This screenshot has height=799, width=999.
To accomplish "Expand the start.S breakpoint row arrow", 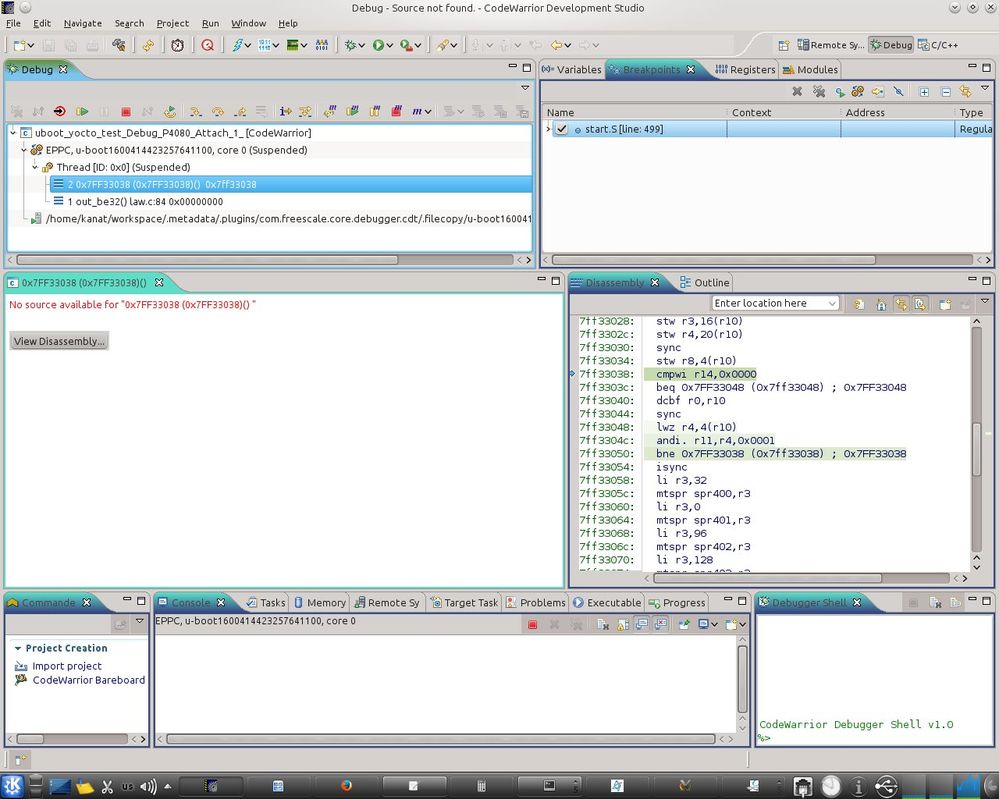I will tap(548, 129).
